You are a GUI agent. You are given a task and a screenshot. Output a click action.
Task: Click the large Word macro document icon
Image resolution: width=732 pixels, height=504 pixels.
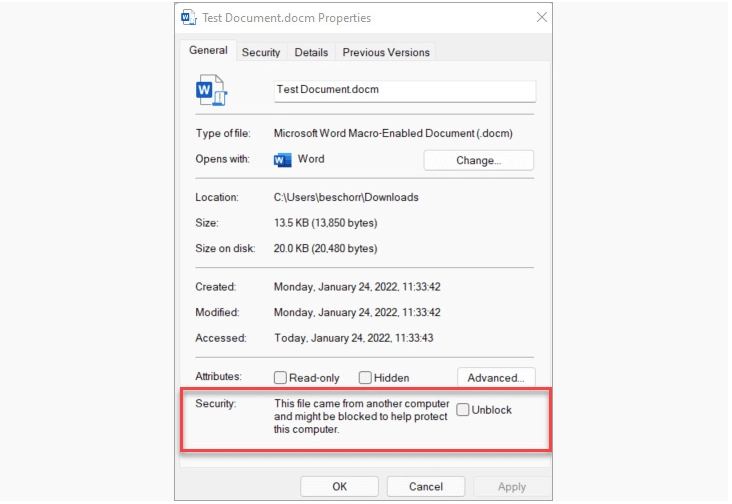211,91
